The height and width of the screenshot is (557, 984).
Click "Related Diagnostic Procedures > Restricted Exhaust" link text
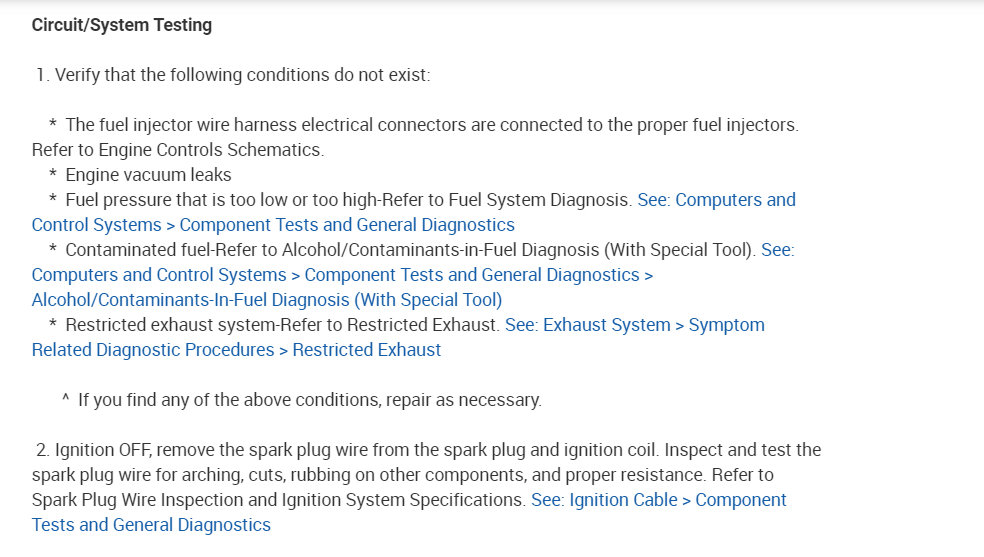236,350
